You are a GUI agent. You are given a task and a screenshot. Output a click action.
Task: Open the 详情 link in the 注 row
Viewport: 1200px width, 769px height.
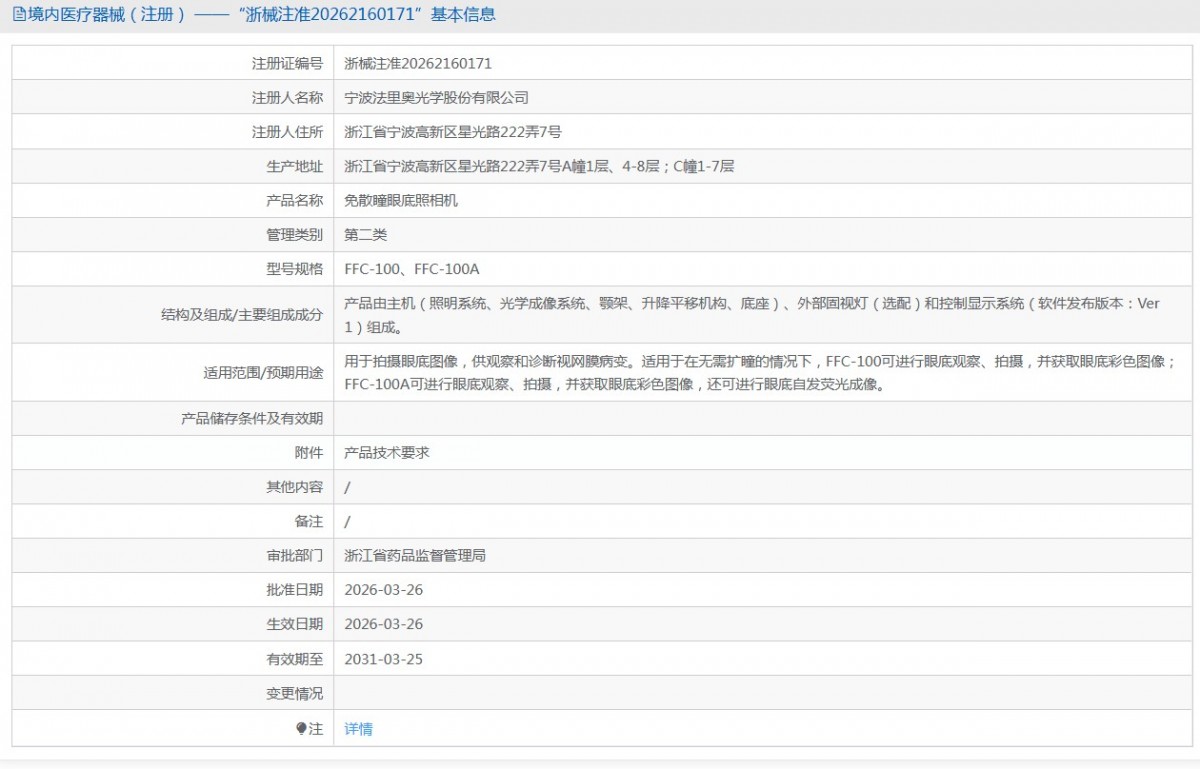pyautogui.click(x=358, y=729)
